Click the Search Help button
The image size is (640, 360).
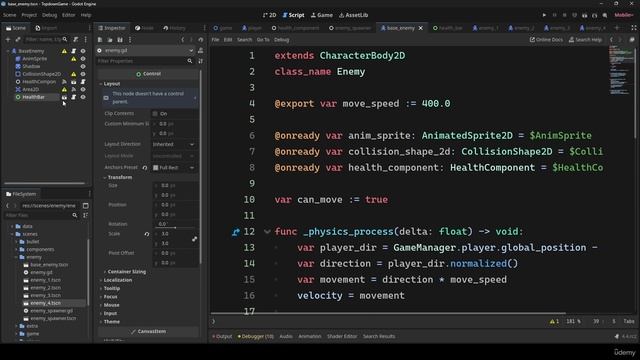click(585, 40)
